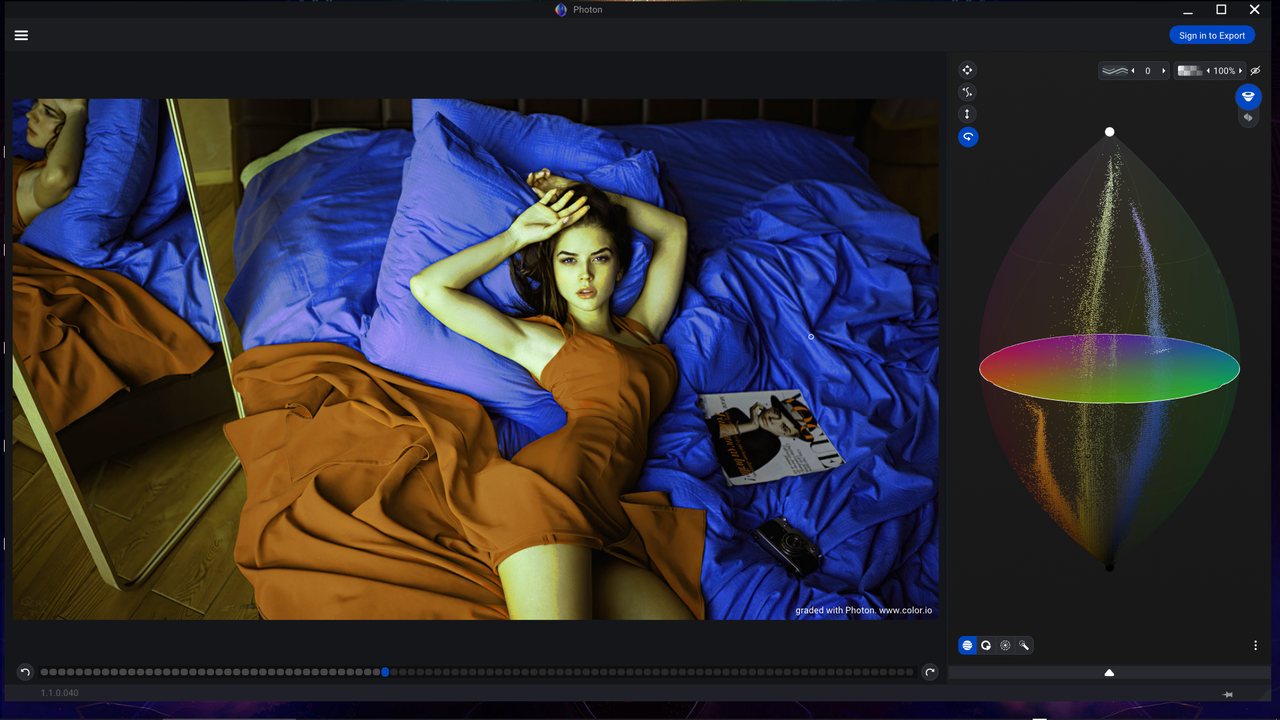Click the version text 1.1.0.040
The image size is (1280, 720).
tap(60, 693)
